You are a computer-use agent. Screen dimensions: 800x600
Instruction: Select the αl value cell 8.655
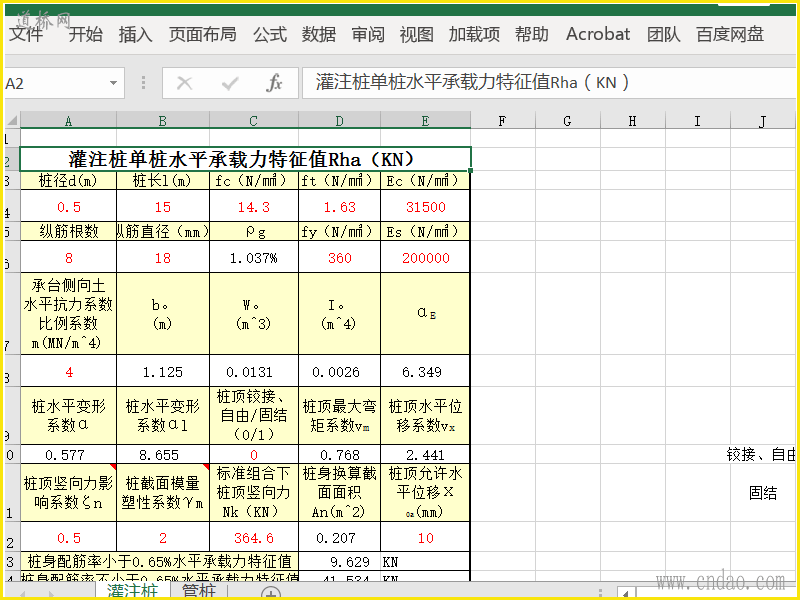click(163, 454)
